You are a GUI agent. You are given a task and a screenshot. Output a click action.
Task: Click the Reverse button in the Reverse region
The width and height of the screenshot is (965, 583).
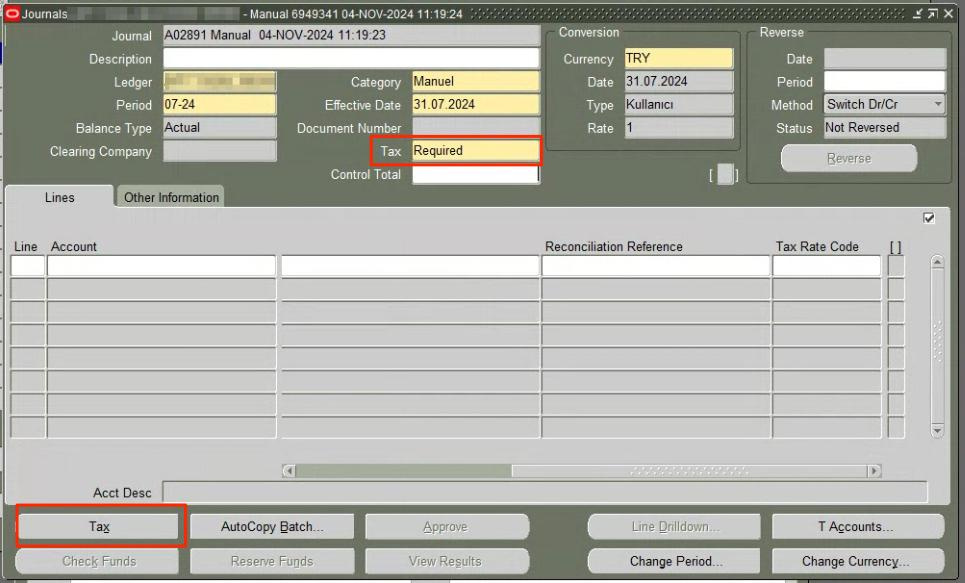pos(848,158)
